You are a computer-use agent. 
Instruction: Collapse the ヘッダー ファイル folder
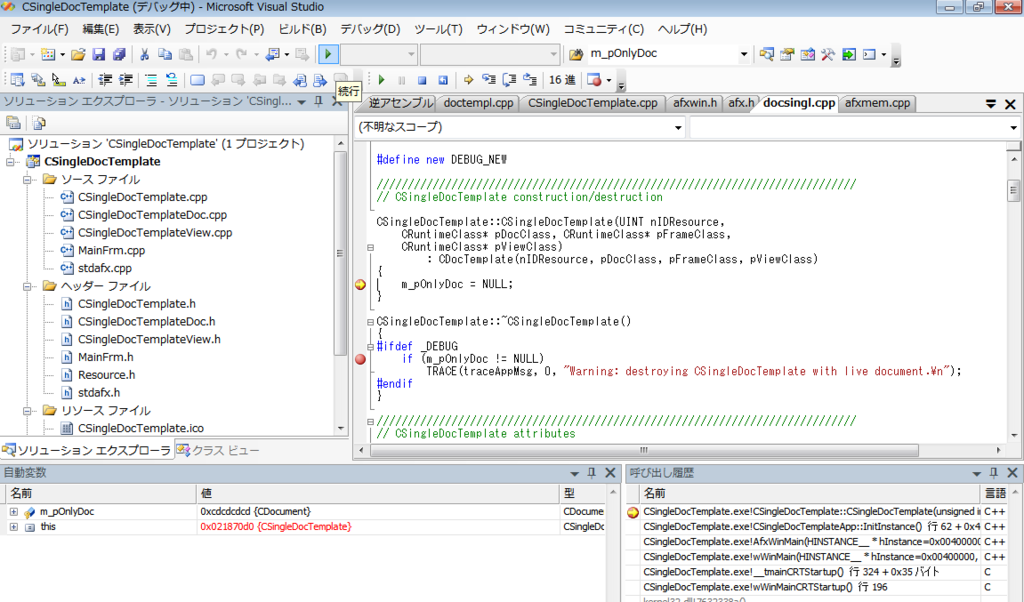pos(28,286)
